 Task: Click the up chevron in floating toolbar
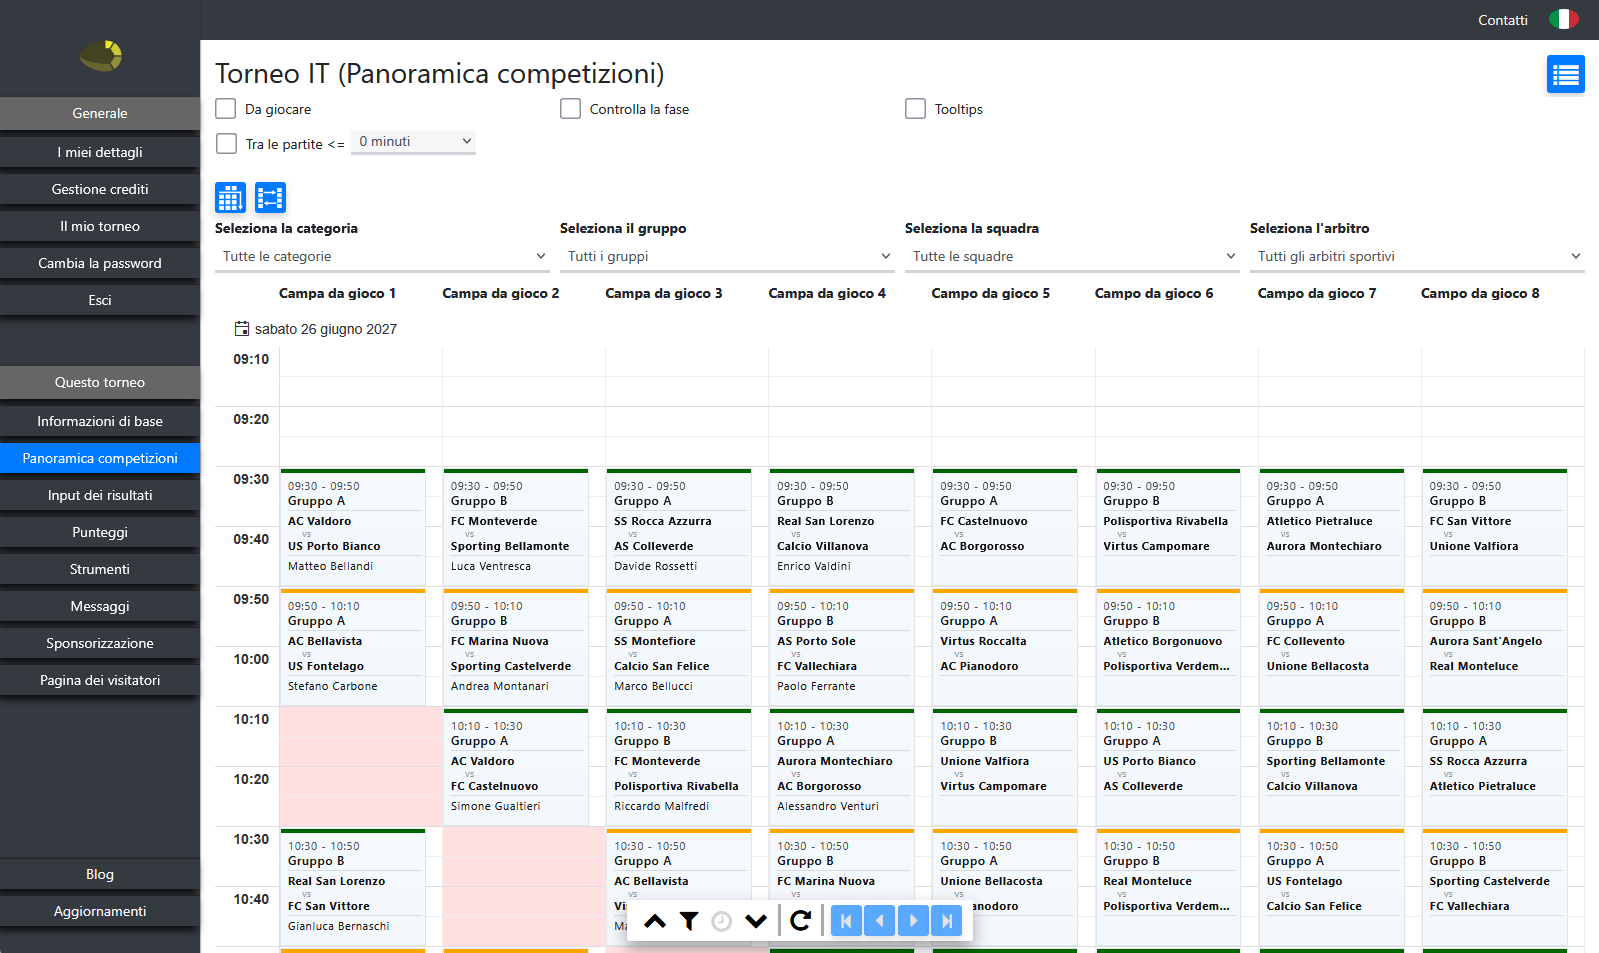point(655,921)
